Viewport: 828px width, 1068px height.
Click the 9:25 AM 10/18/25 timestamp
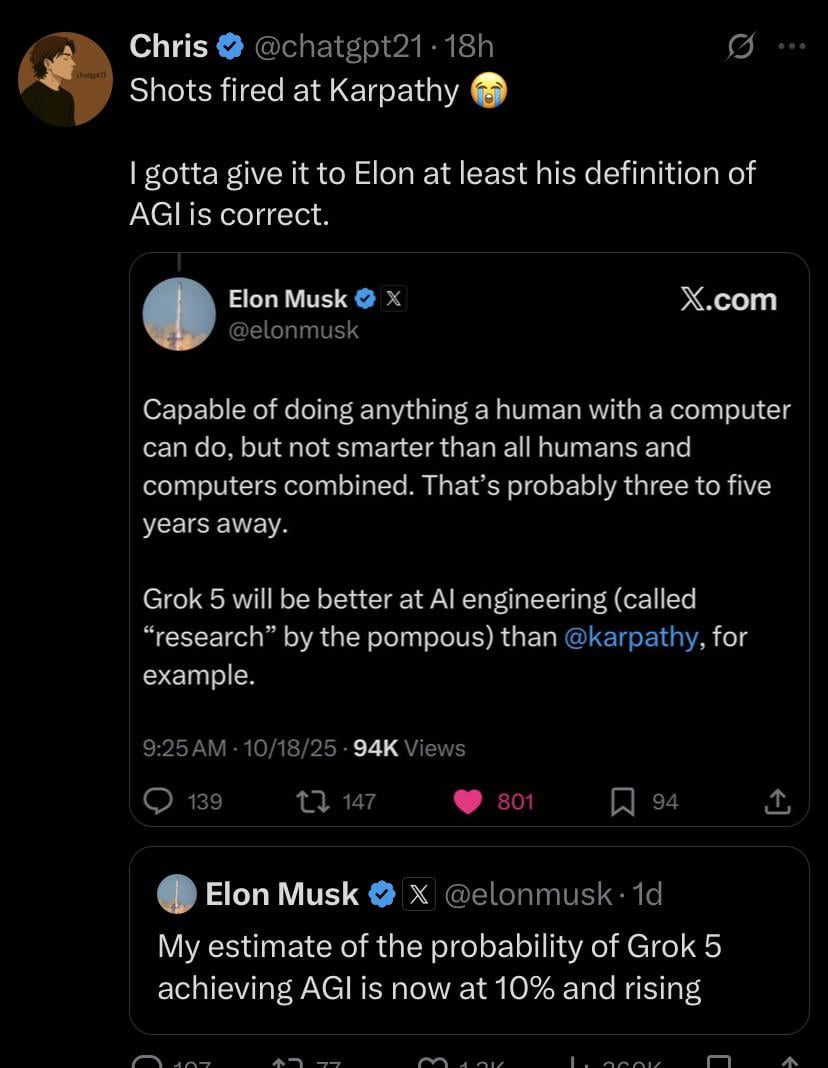239,748
